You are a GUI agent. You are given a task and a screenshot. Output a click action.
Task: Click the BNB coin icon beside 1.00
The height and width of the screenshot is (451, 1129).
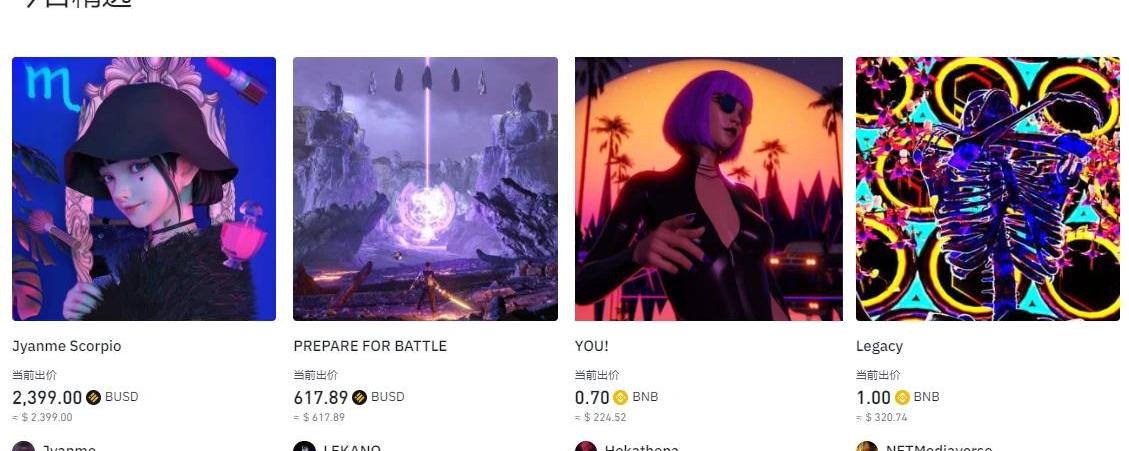coord(902,397)
